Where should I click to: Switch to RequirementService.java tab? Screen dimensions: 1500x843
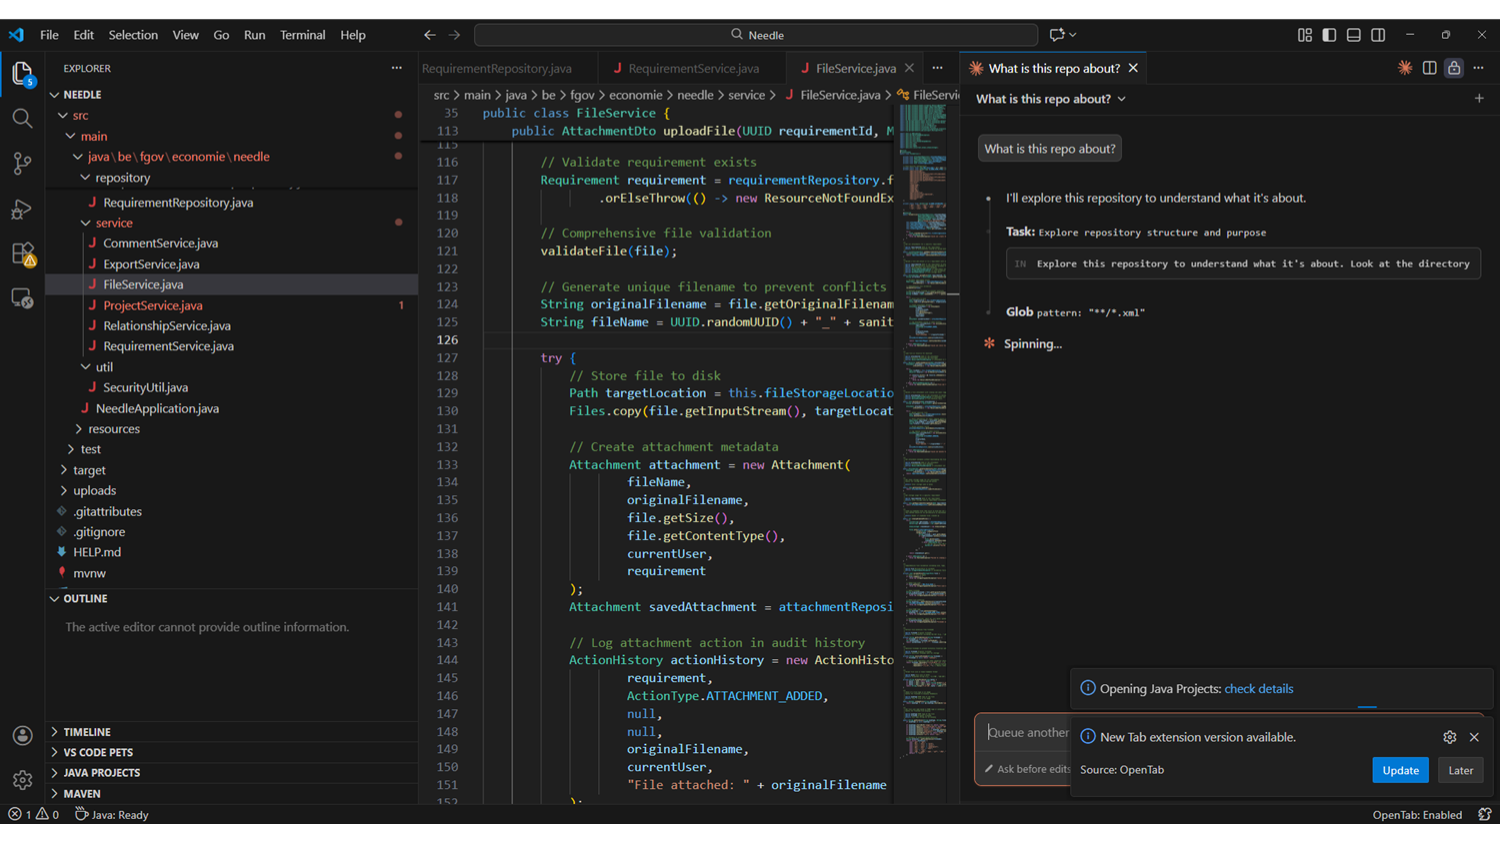(x=693, y=68)
